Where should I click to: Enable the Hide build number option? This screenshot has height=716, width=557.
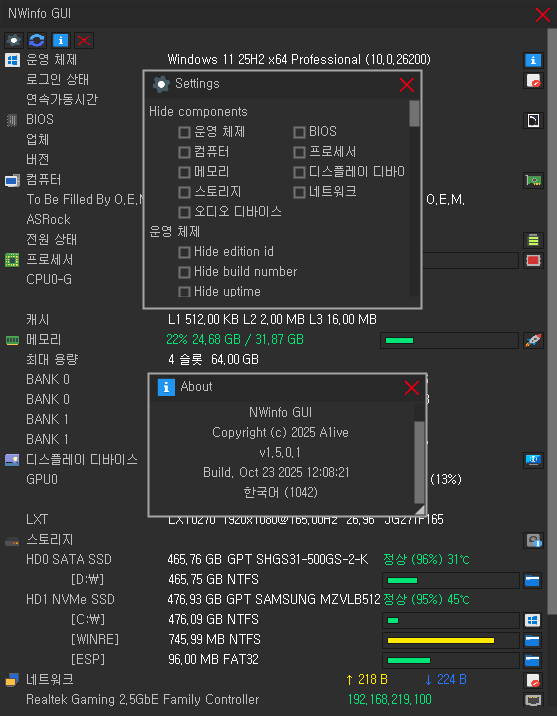click(x=184, y=272)
